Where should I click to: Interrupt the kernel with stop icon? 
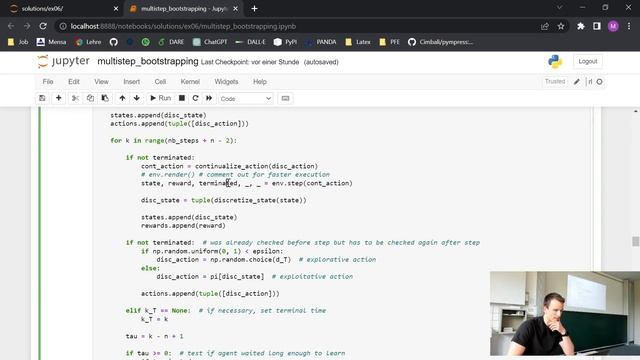[182, 98]
